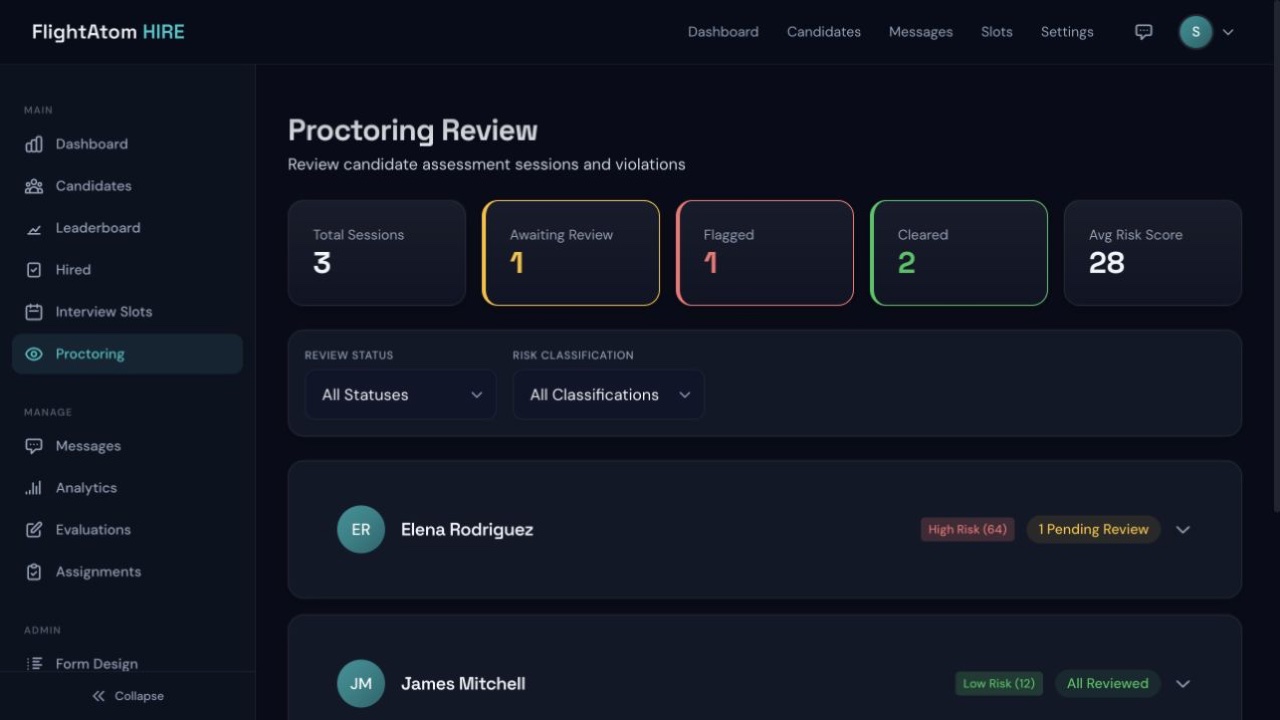Open Slots in the top navigation

click(x=997, y=32)
